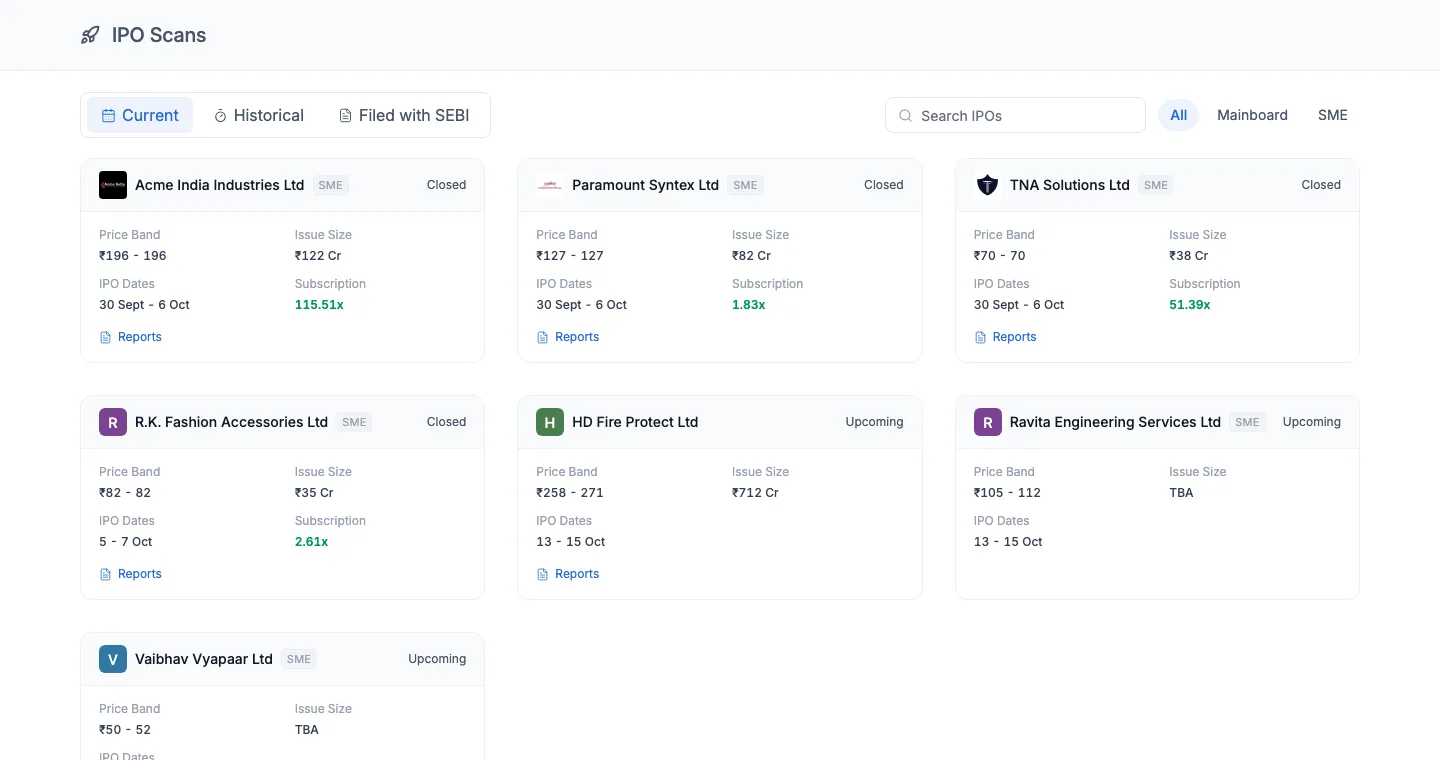
Task: Click the rocket logo icon beside IPO Scans
Action: tap(90, 35)
